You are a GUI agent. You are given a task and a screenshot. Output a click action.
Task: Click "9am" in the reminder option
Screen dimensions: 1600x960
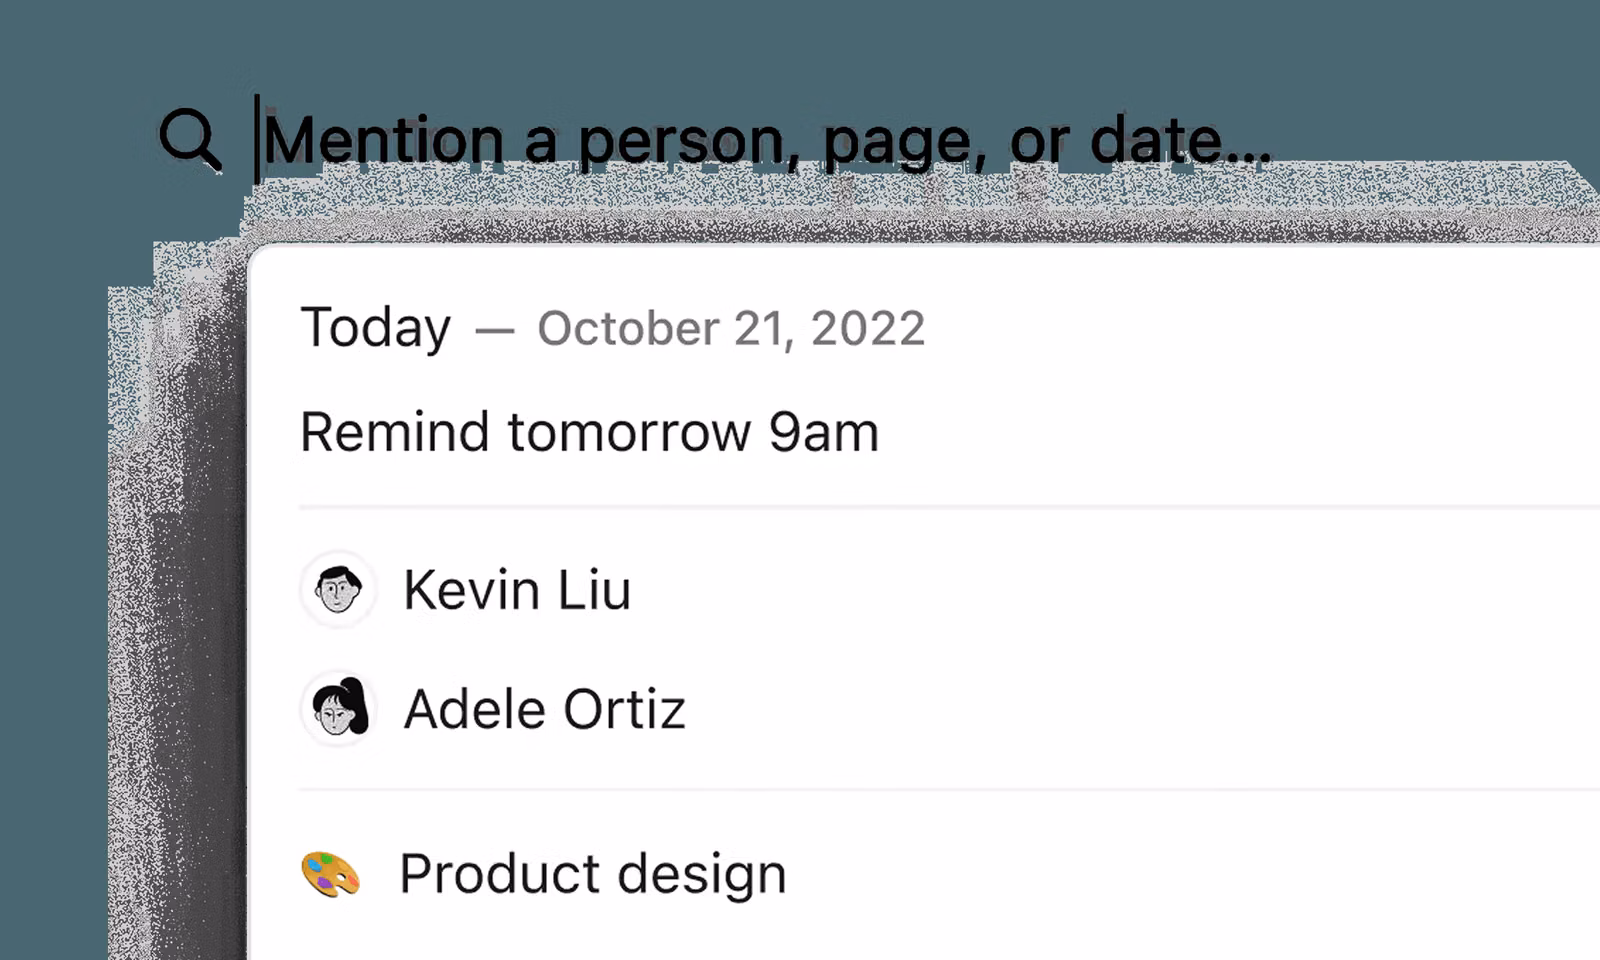click(x=823, y=433)
